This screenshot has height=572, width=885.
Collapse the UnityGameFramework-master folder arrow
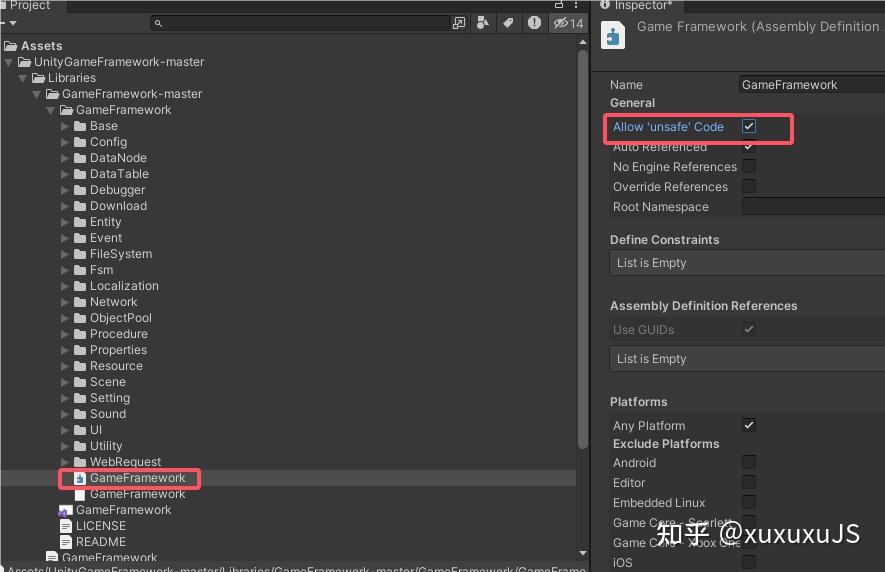8,62
